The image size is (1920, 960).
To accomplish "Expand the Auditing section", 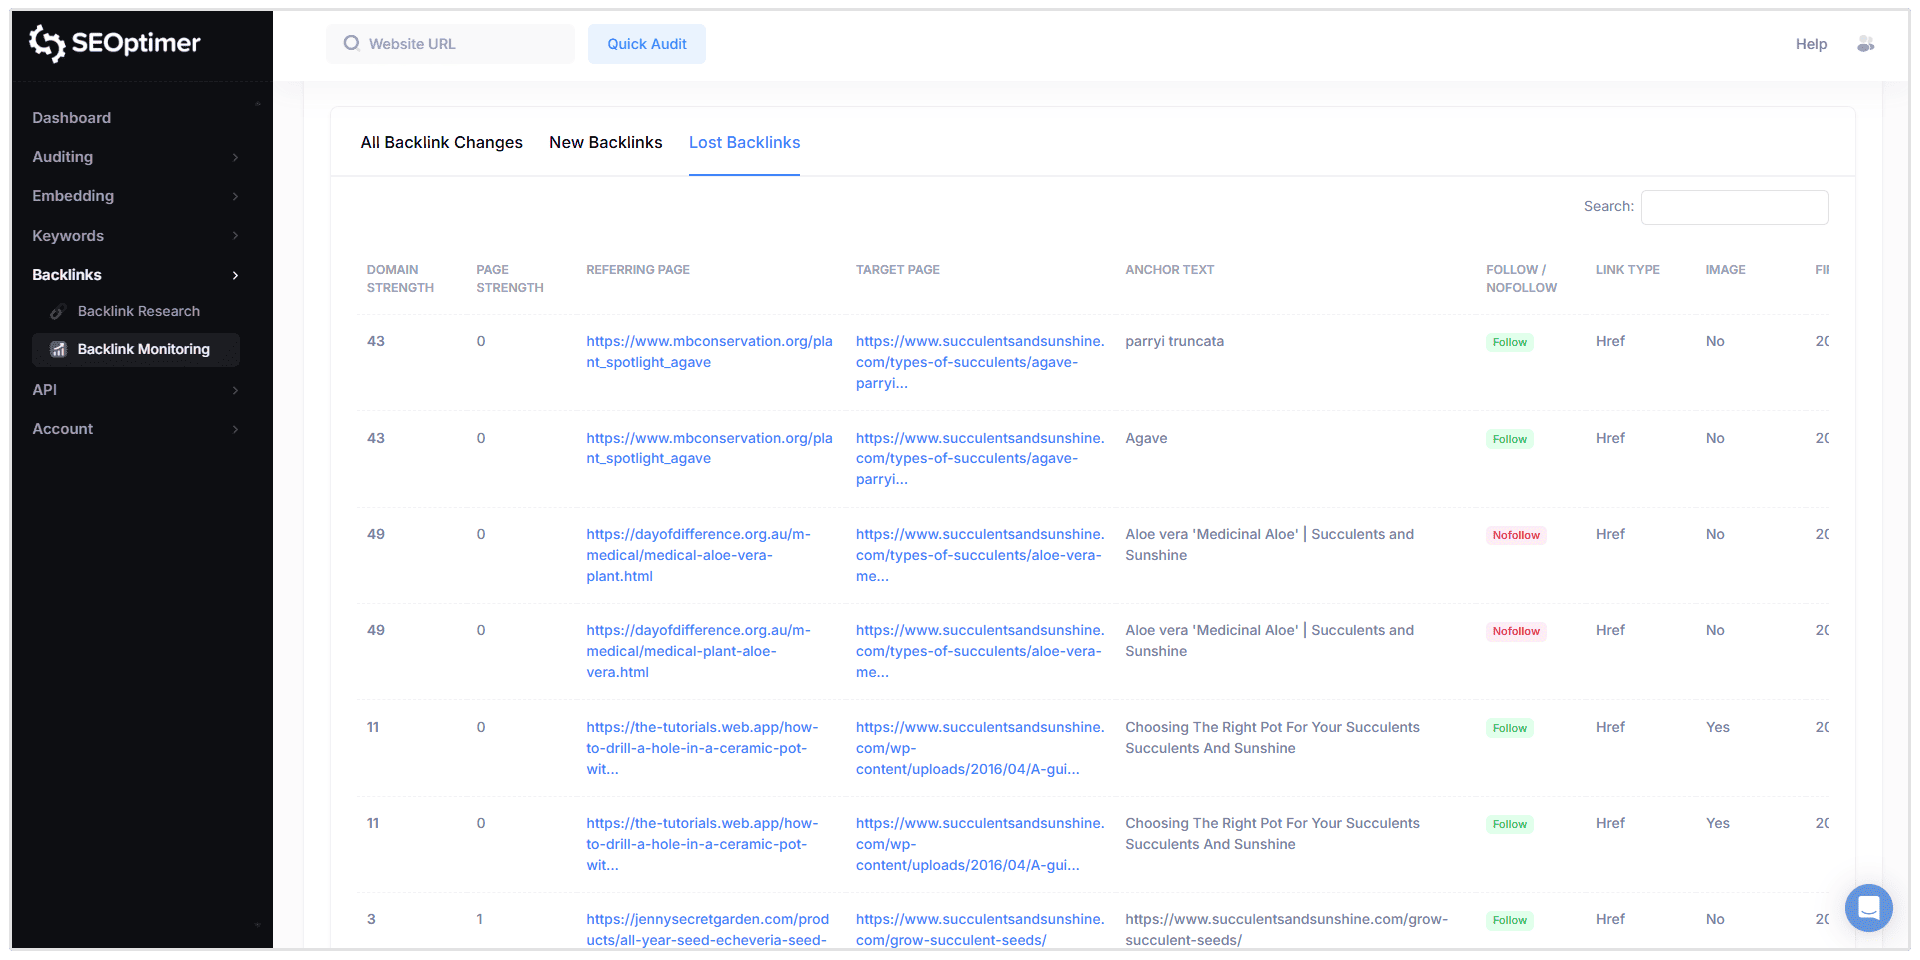I will click(236, 157).
